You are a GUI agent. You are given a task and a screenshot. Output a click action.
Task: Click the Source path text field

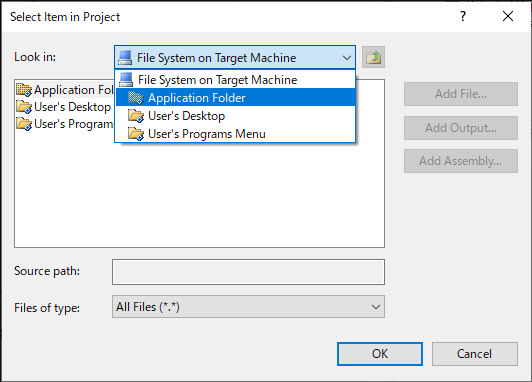coord(248,272)
